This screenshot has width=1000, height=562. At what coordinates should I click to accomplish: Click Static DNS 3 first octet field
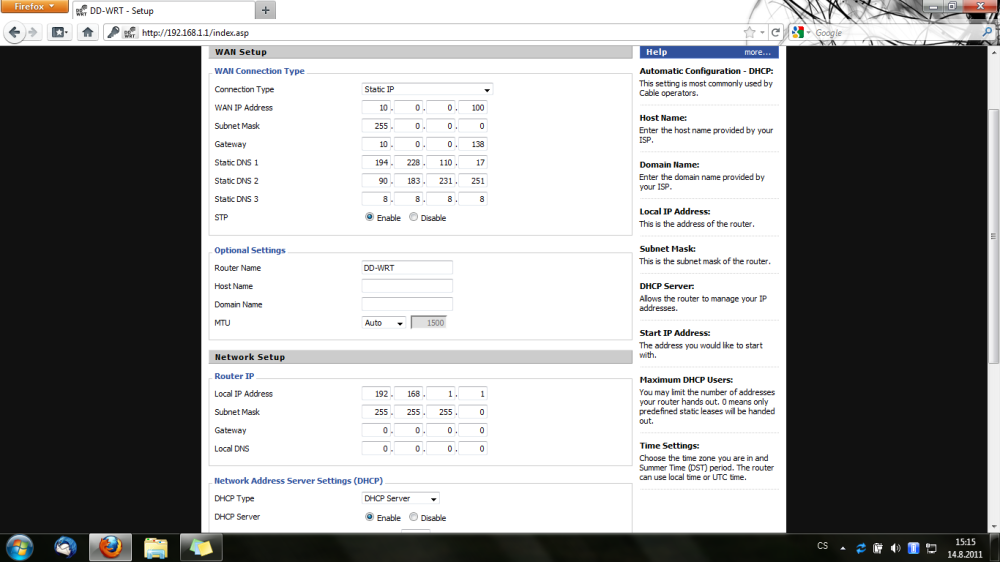click(376, 199)
